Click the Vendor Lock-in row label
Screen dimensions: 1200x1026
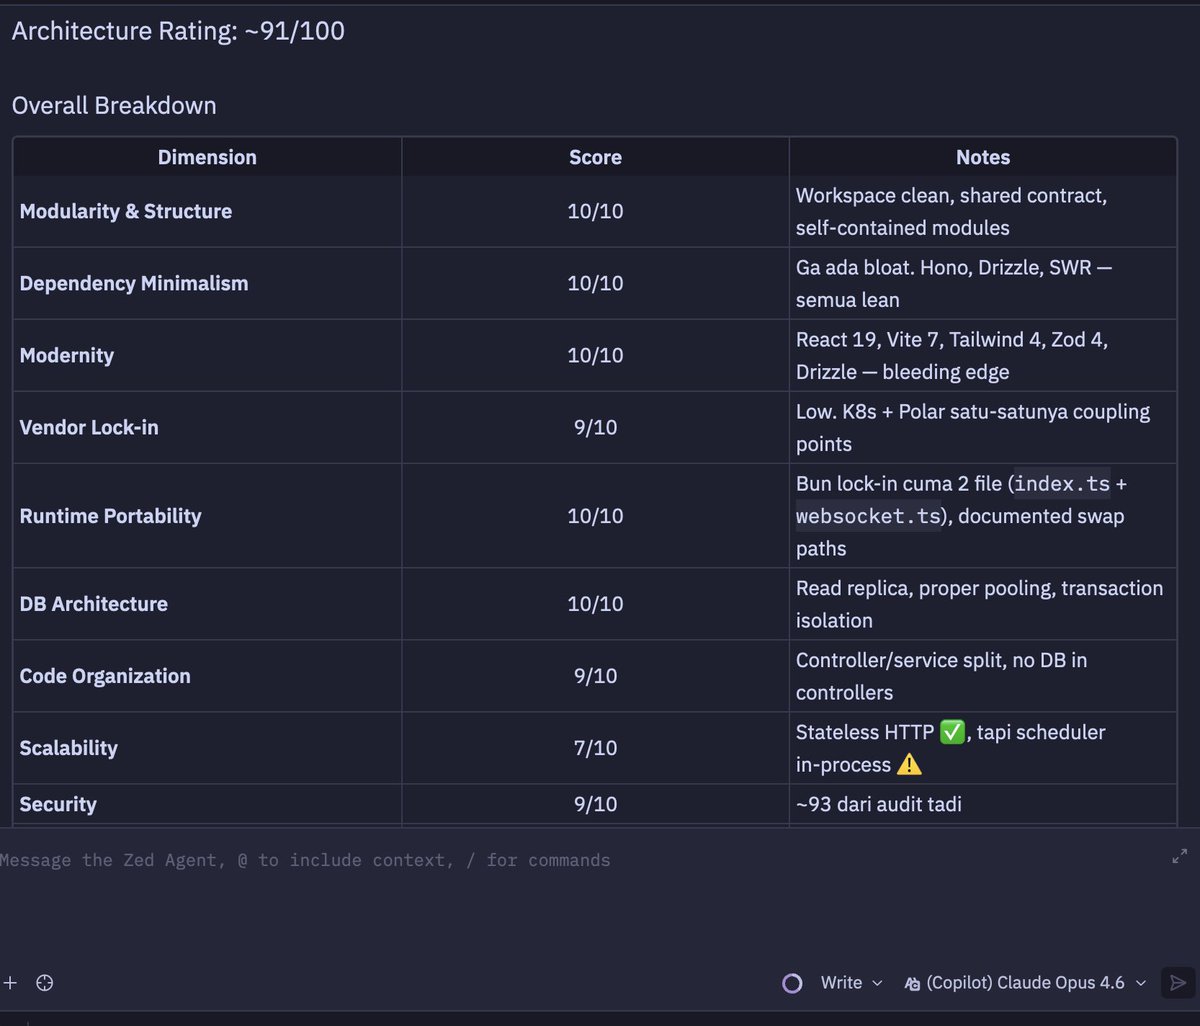point(89,427)
